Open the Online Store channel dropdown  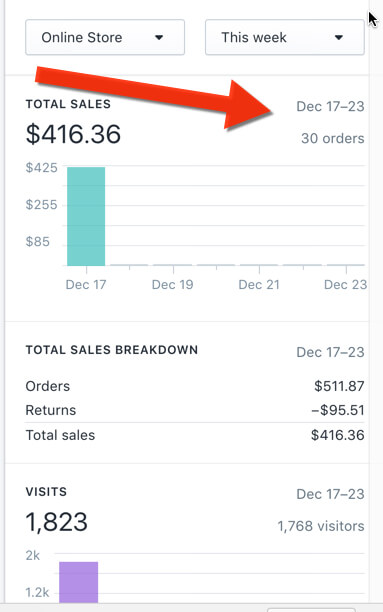pyautogui.click(x=105, y=37)
